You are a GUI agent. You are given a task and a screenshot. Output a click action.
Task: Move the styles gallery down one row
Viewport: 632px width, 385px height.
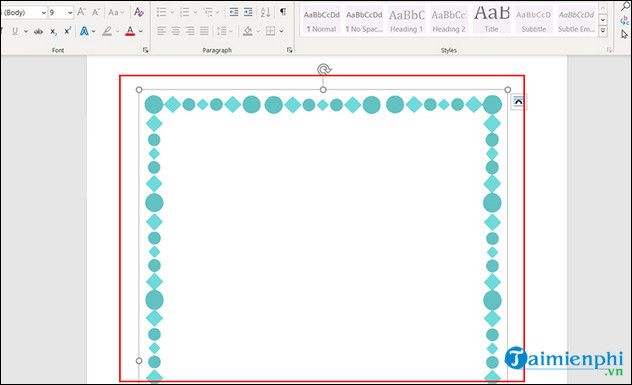pos(603,19)
